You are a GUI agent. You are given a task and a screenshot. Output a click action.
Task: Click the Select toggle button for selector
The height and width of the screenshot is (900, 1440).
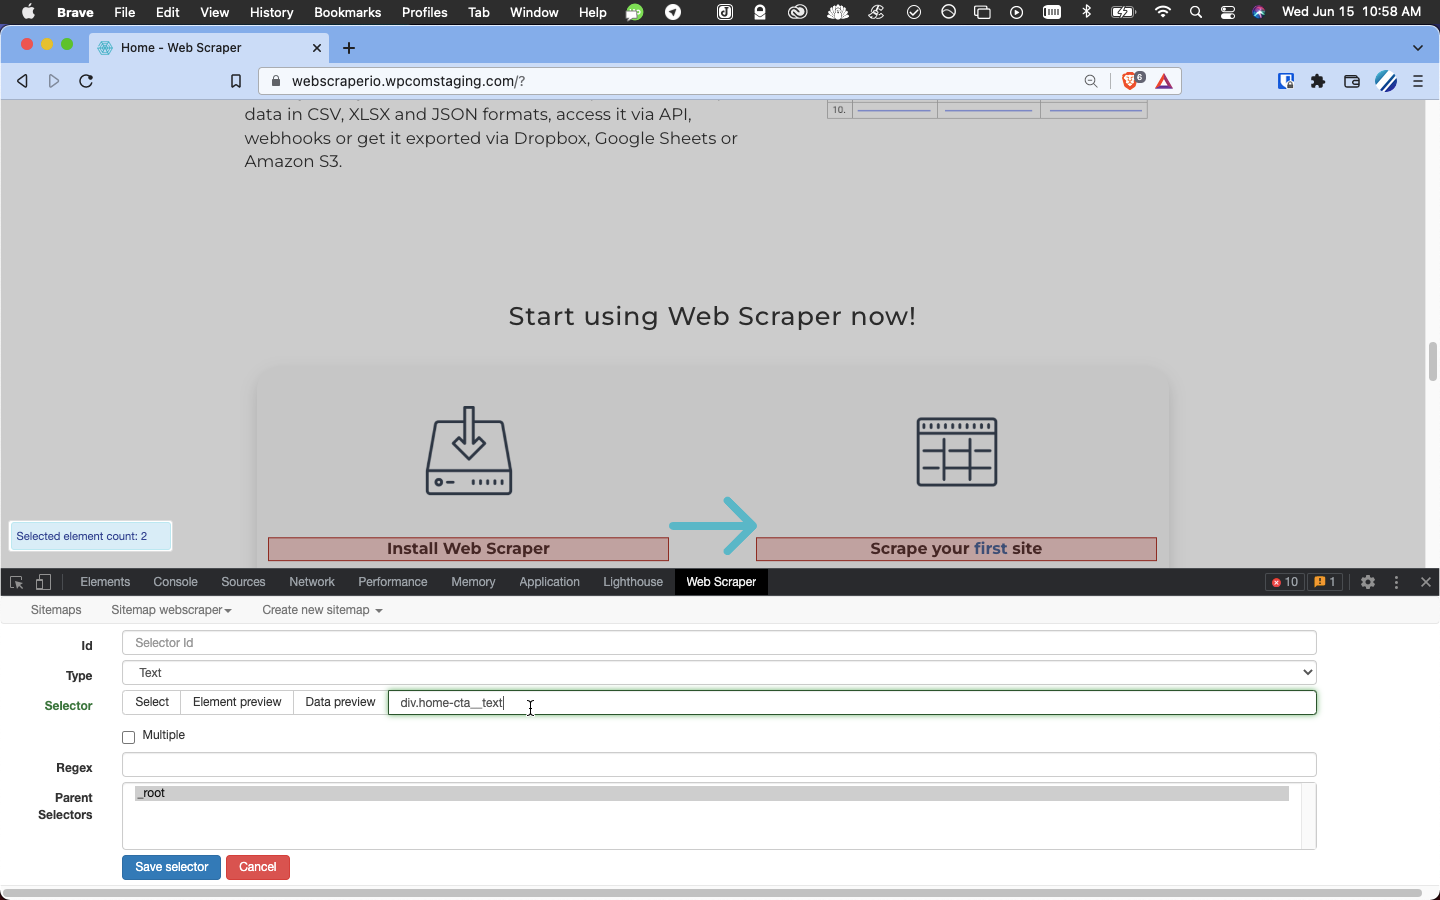[152, 702]
